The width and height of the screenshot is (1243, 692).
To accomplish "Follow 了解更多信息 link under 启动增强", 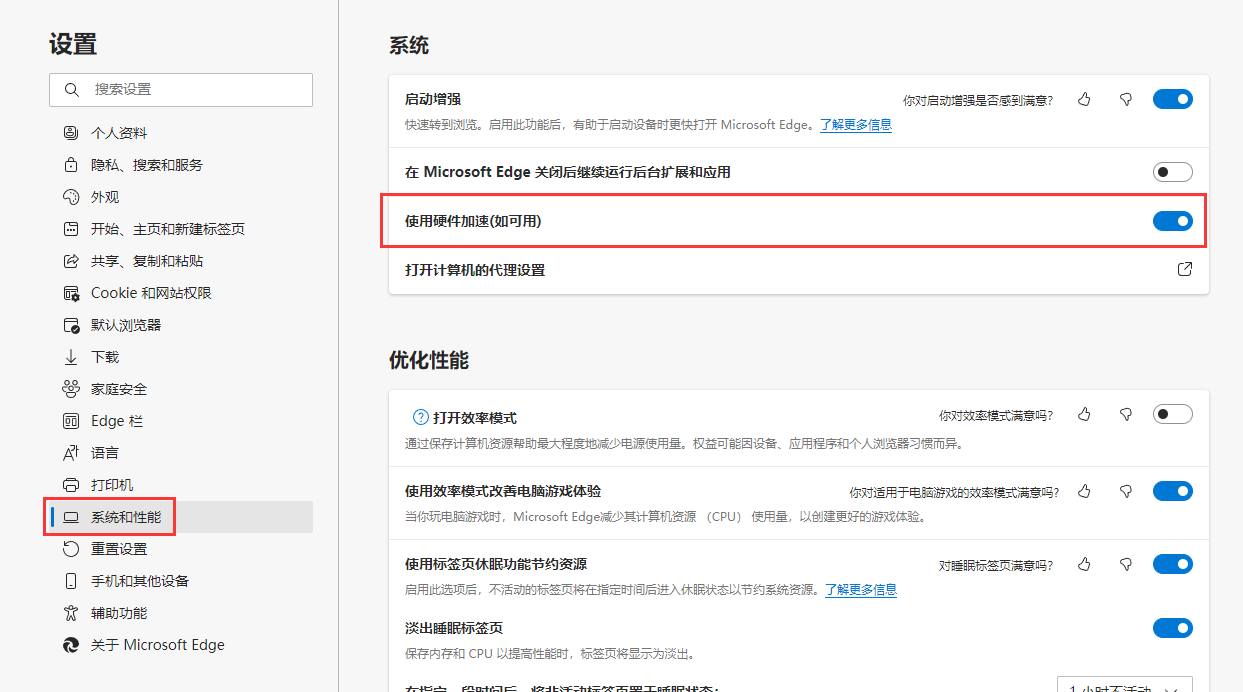I will point(856,125).
